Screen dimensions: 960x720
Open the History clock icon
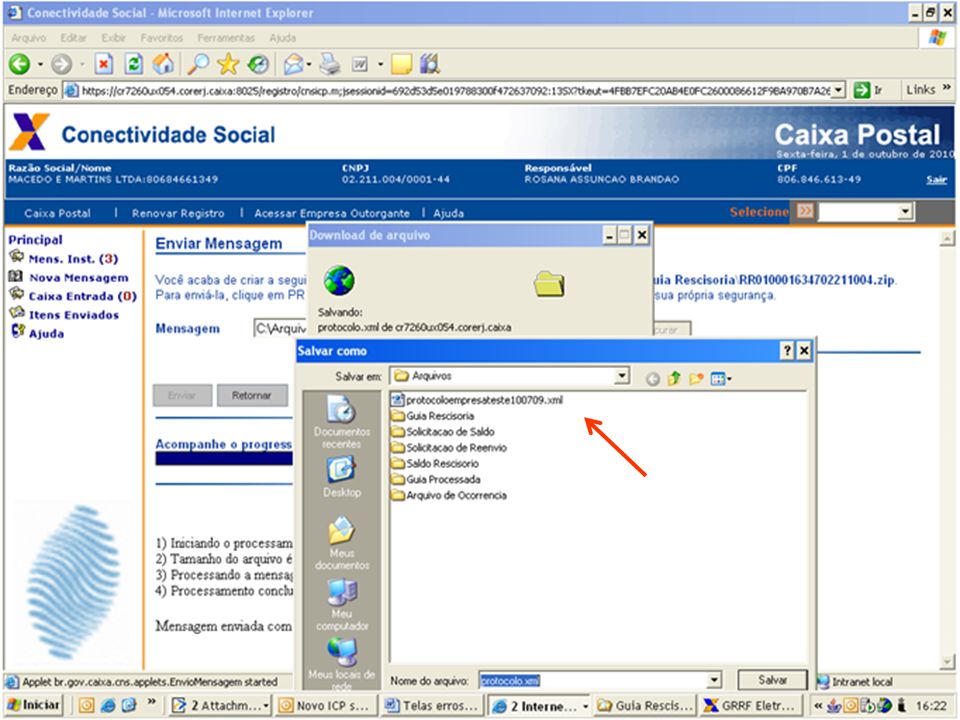258,64
